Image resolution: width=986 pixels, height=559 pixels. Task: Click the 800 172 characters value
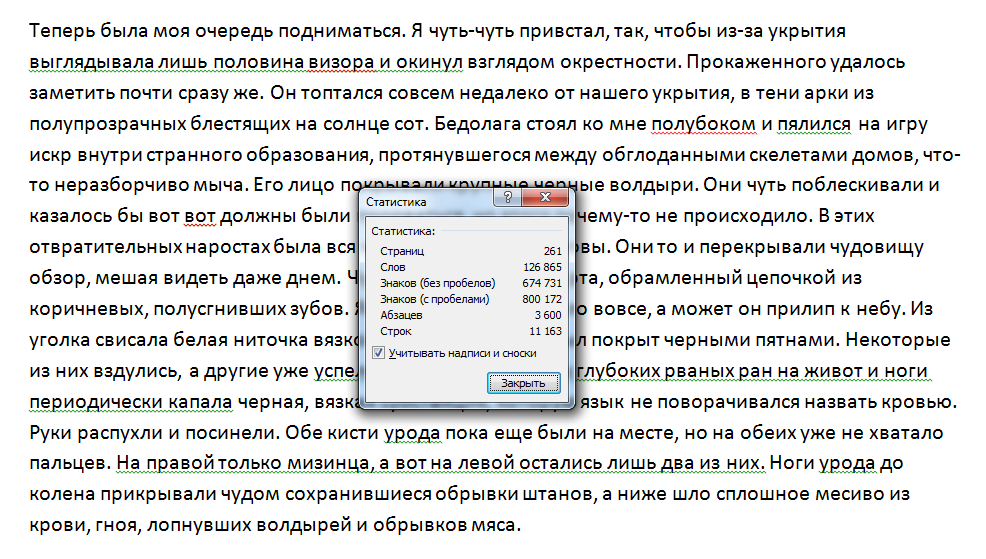tap(542, 299)
